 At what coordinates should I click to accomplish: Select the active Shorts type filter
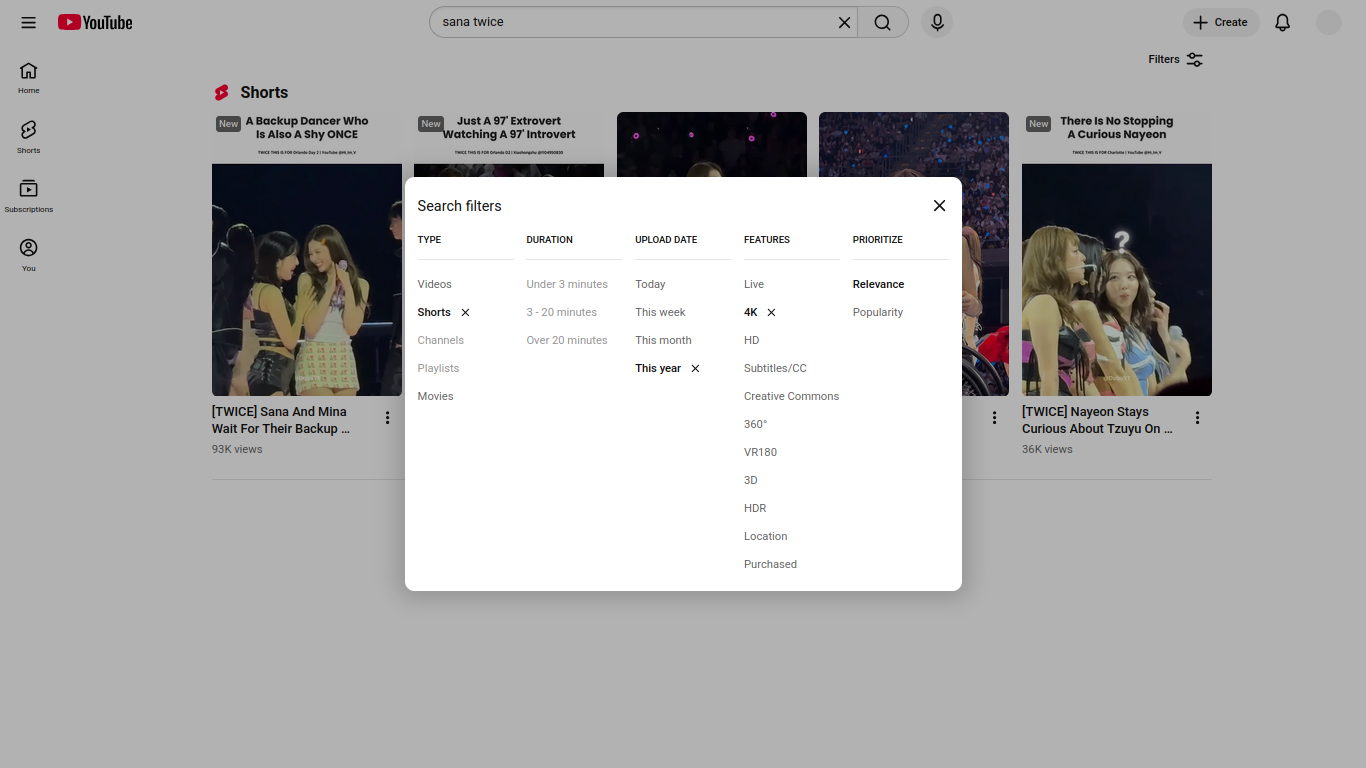[x=434, y=313]
